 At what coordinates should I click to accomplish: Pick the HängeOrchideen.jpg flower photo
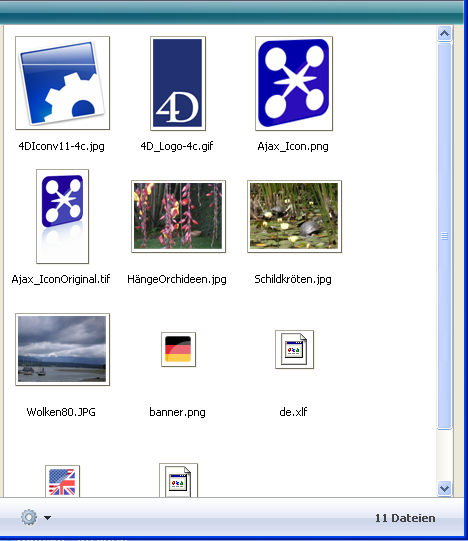point(178,216)
